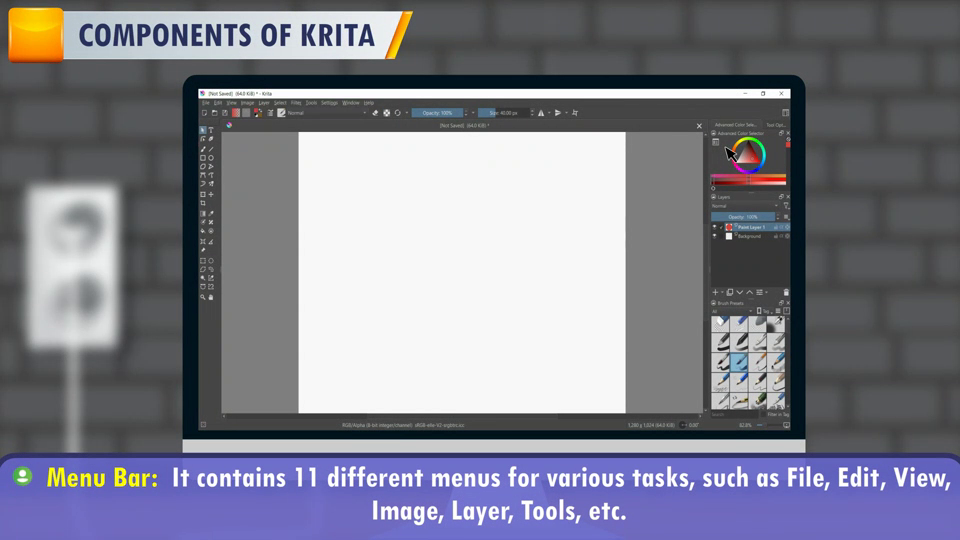This screenshot has width=960, height=540.
Task: Move layer up with the arrow
Action: (x=749, y=293)
